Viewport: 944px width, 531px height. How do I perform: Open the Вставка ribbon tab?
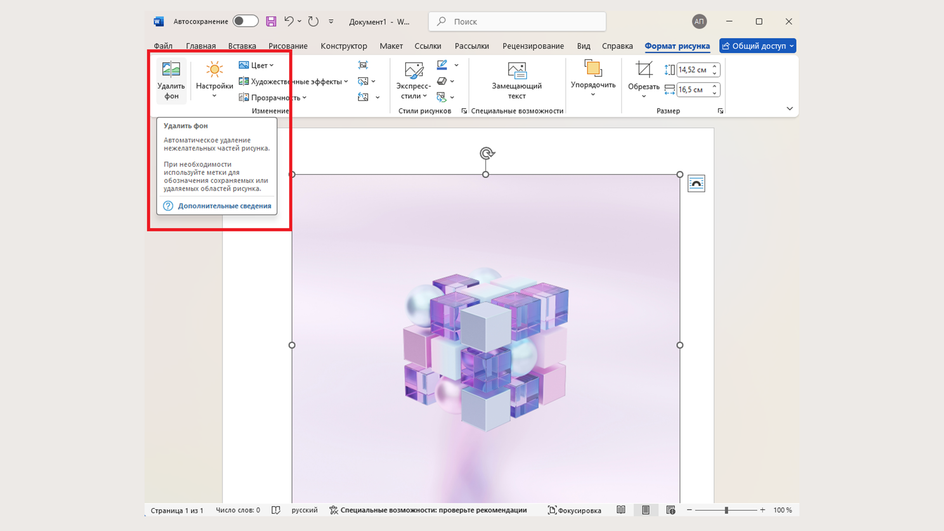point(242,46)
